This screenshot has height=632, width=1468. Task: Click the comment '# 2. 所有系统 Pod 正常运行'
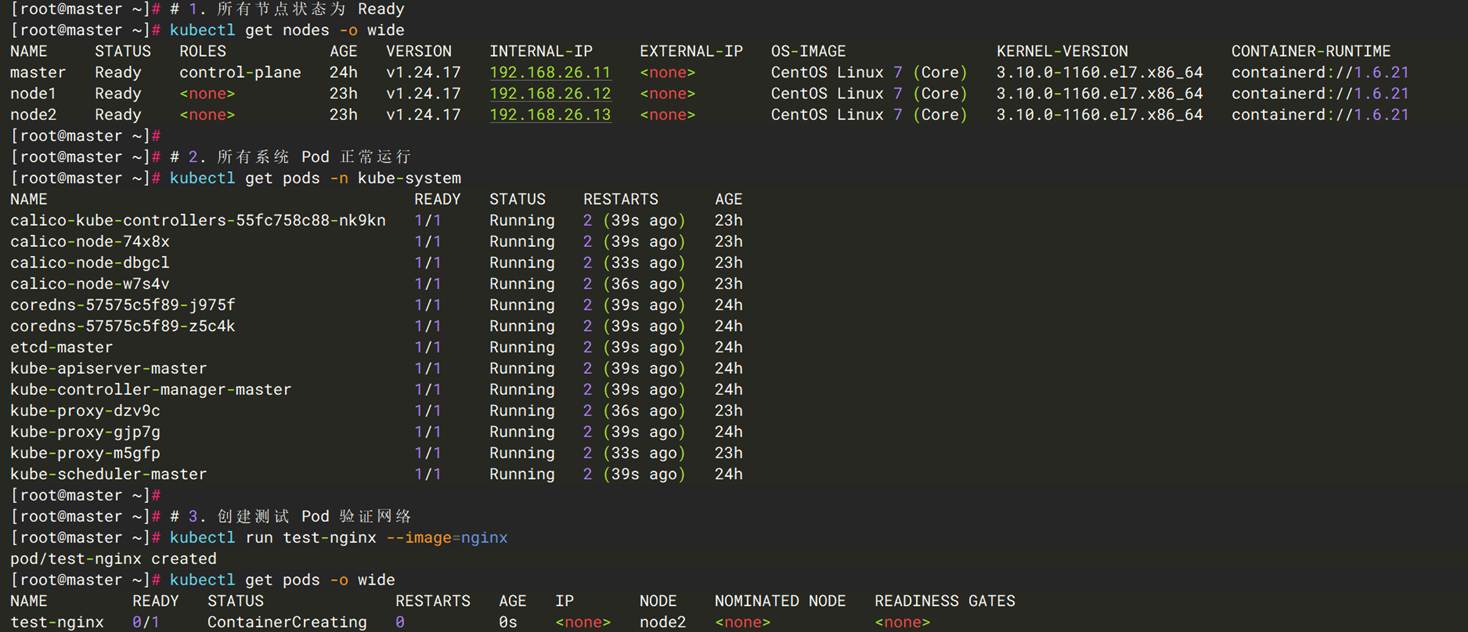click(290, 157)
